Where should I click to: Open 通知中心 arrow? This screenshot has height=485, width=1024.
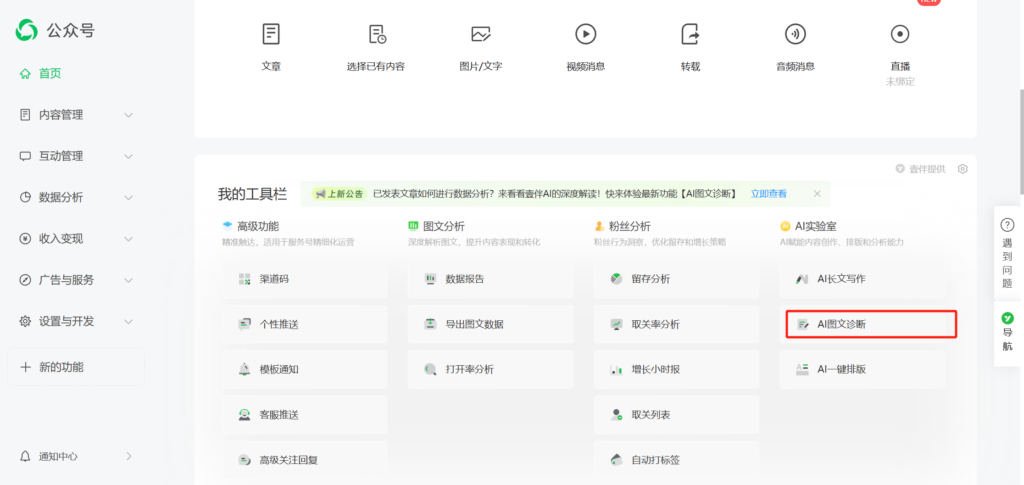(x=129, y=456)
